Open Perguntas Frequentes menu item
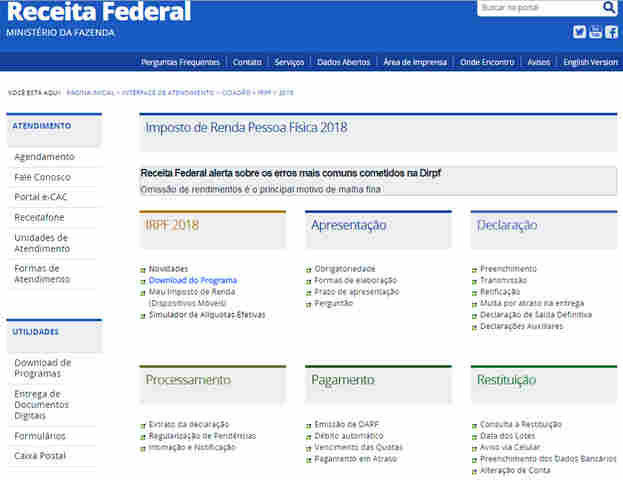This screenshot has height=480, width=623. (180, 62)
